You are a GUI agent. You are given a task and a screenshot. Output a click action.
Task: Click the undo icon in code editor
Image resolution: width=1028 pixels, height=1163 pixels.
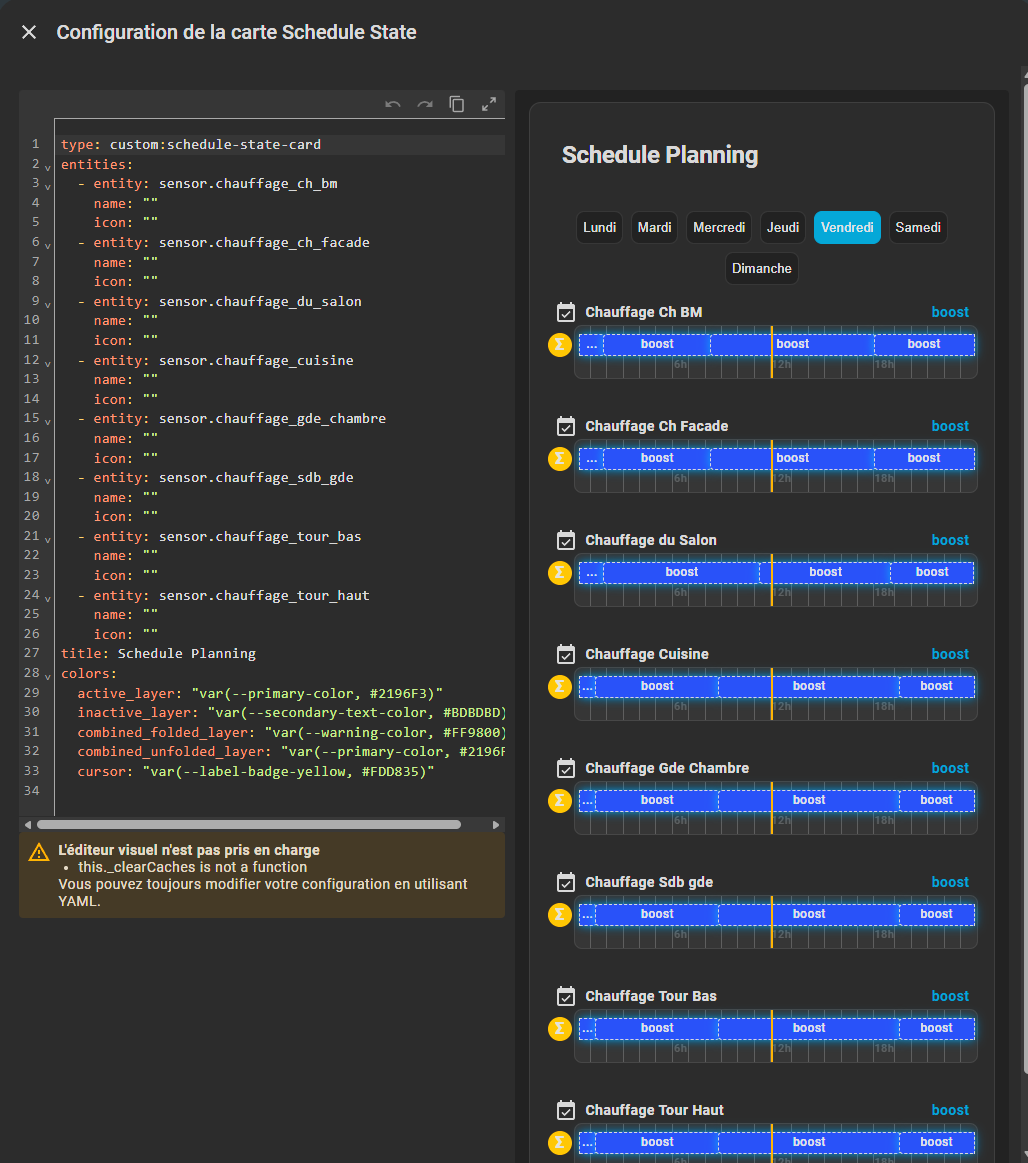(393, 104)
